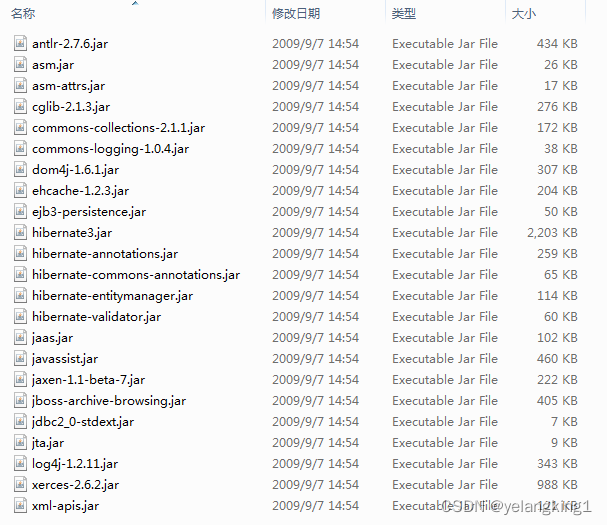Image resolution: width=607 pixels, height=525 pixels.
Task: Select the jaas.jar file icon
Action: (20, 337)
